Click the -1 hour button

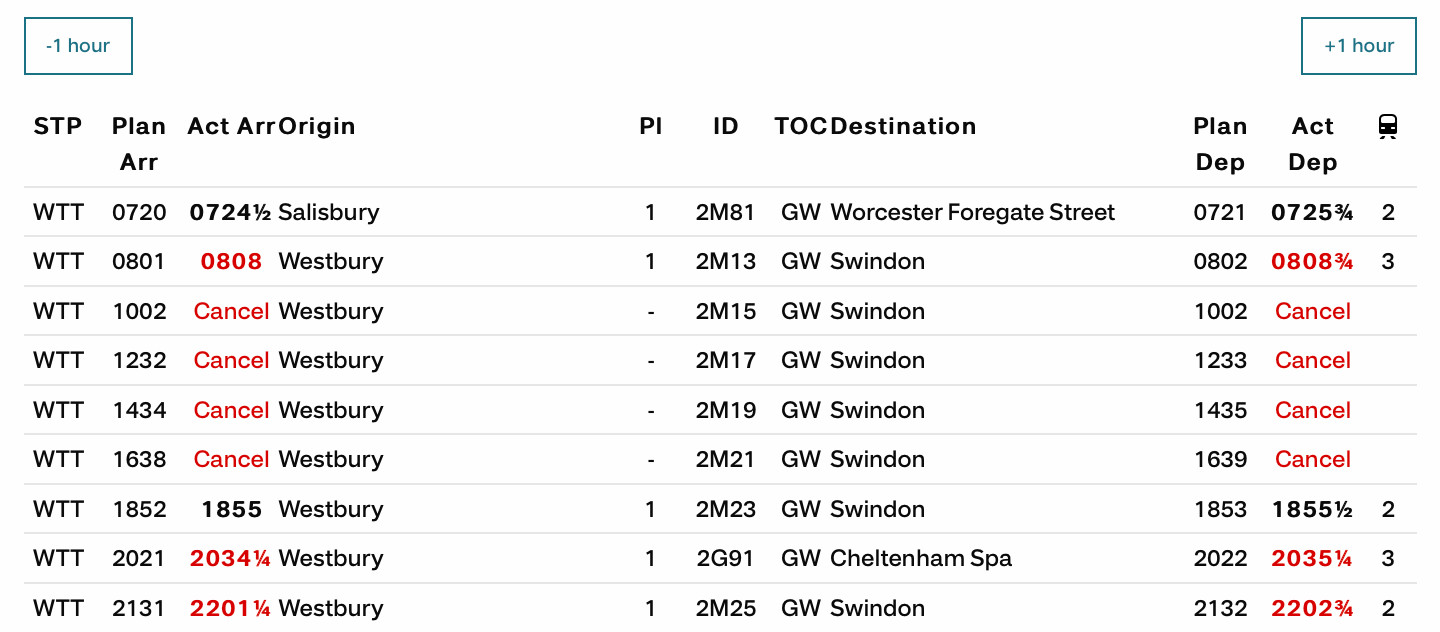click(78, 46)
